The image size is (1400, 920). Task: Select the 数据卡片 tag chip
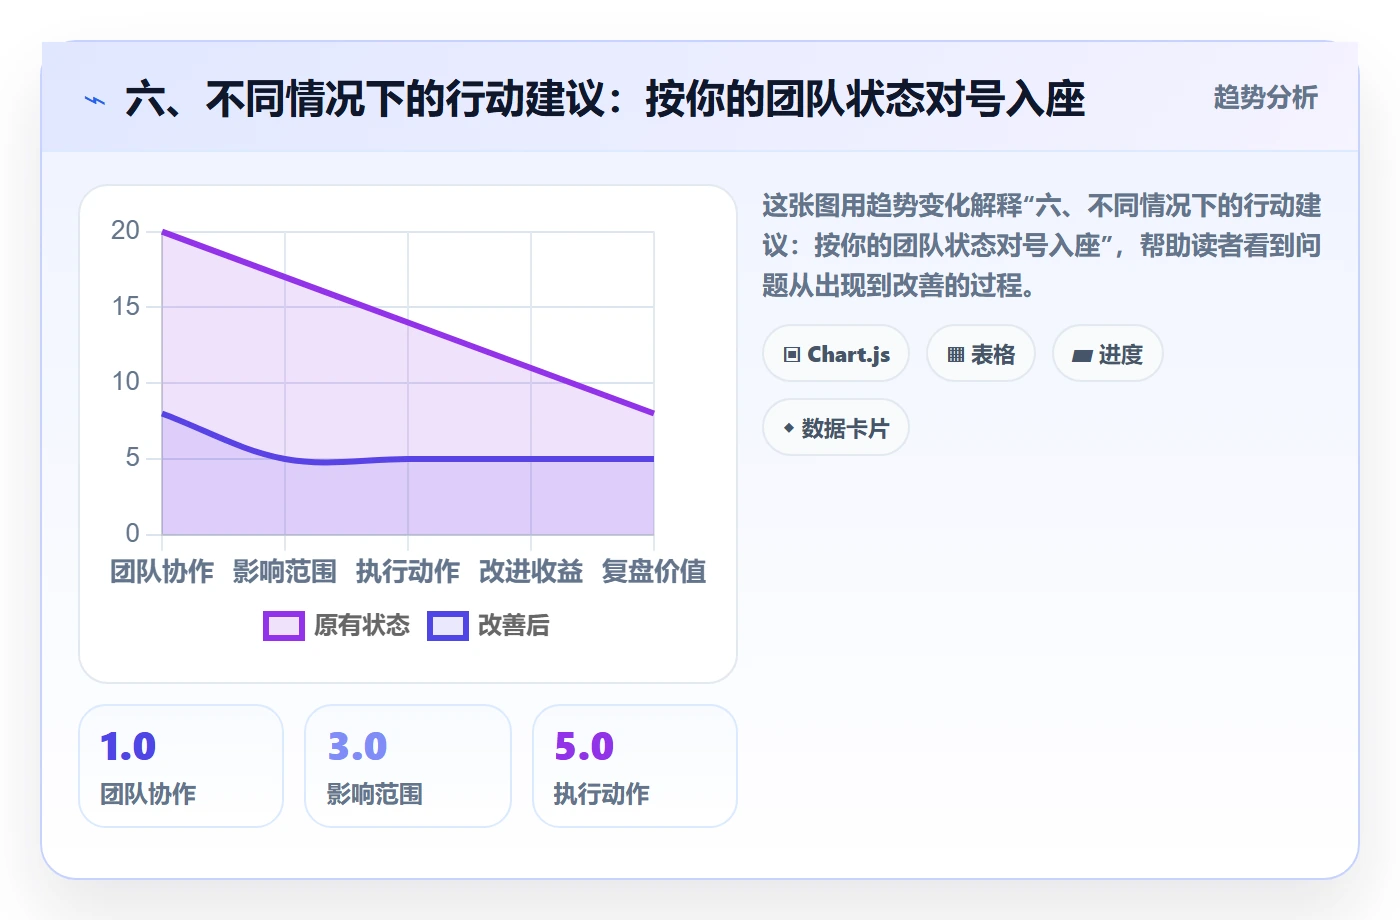pyautogui.click(x=836, y=428)
